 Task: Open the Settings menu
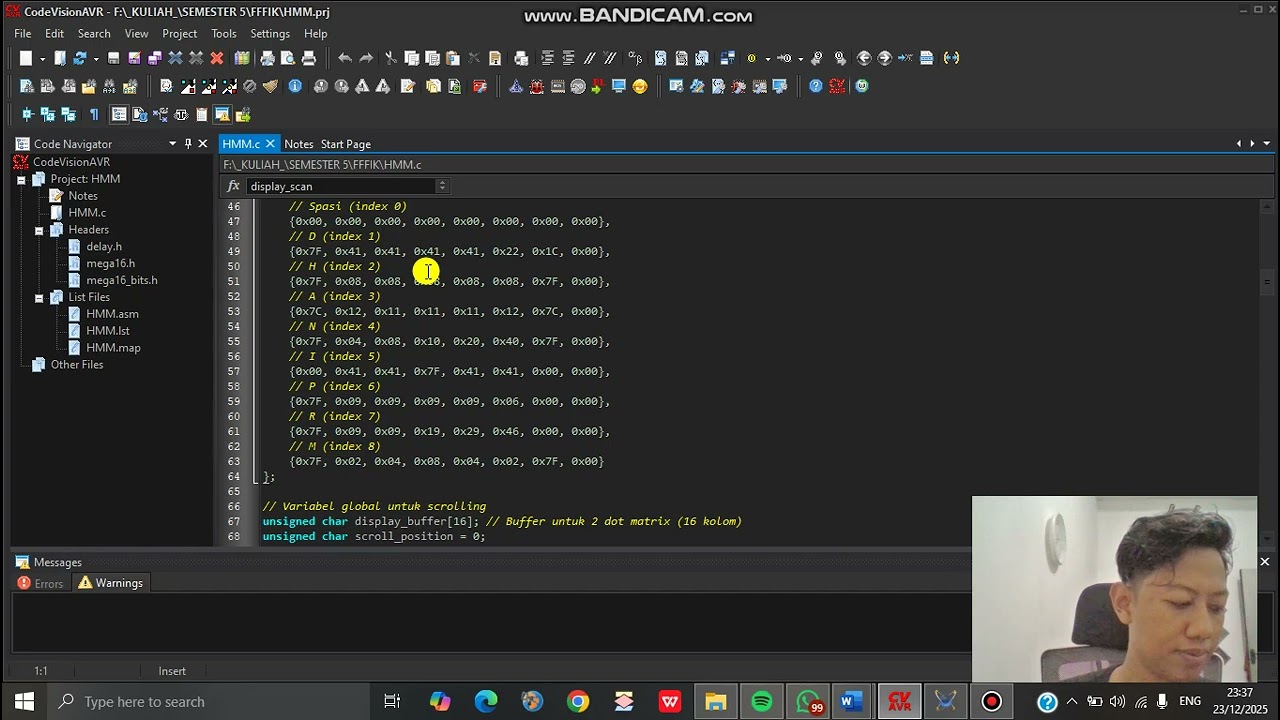point(270,33)
